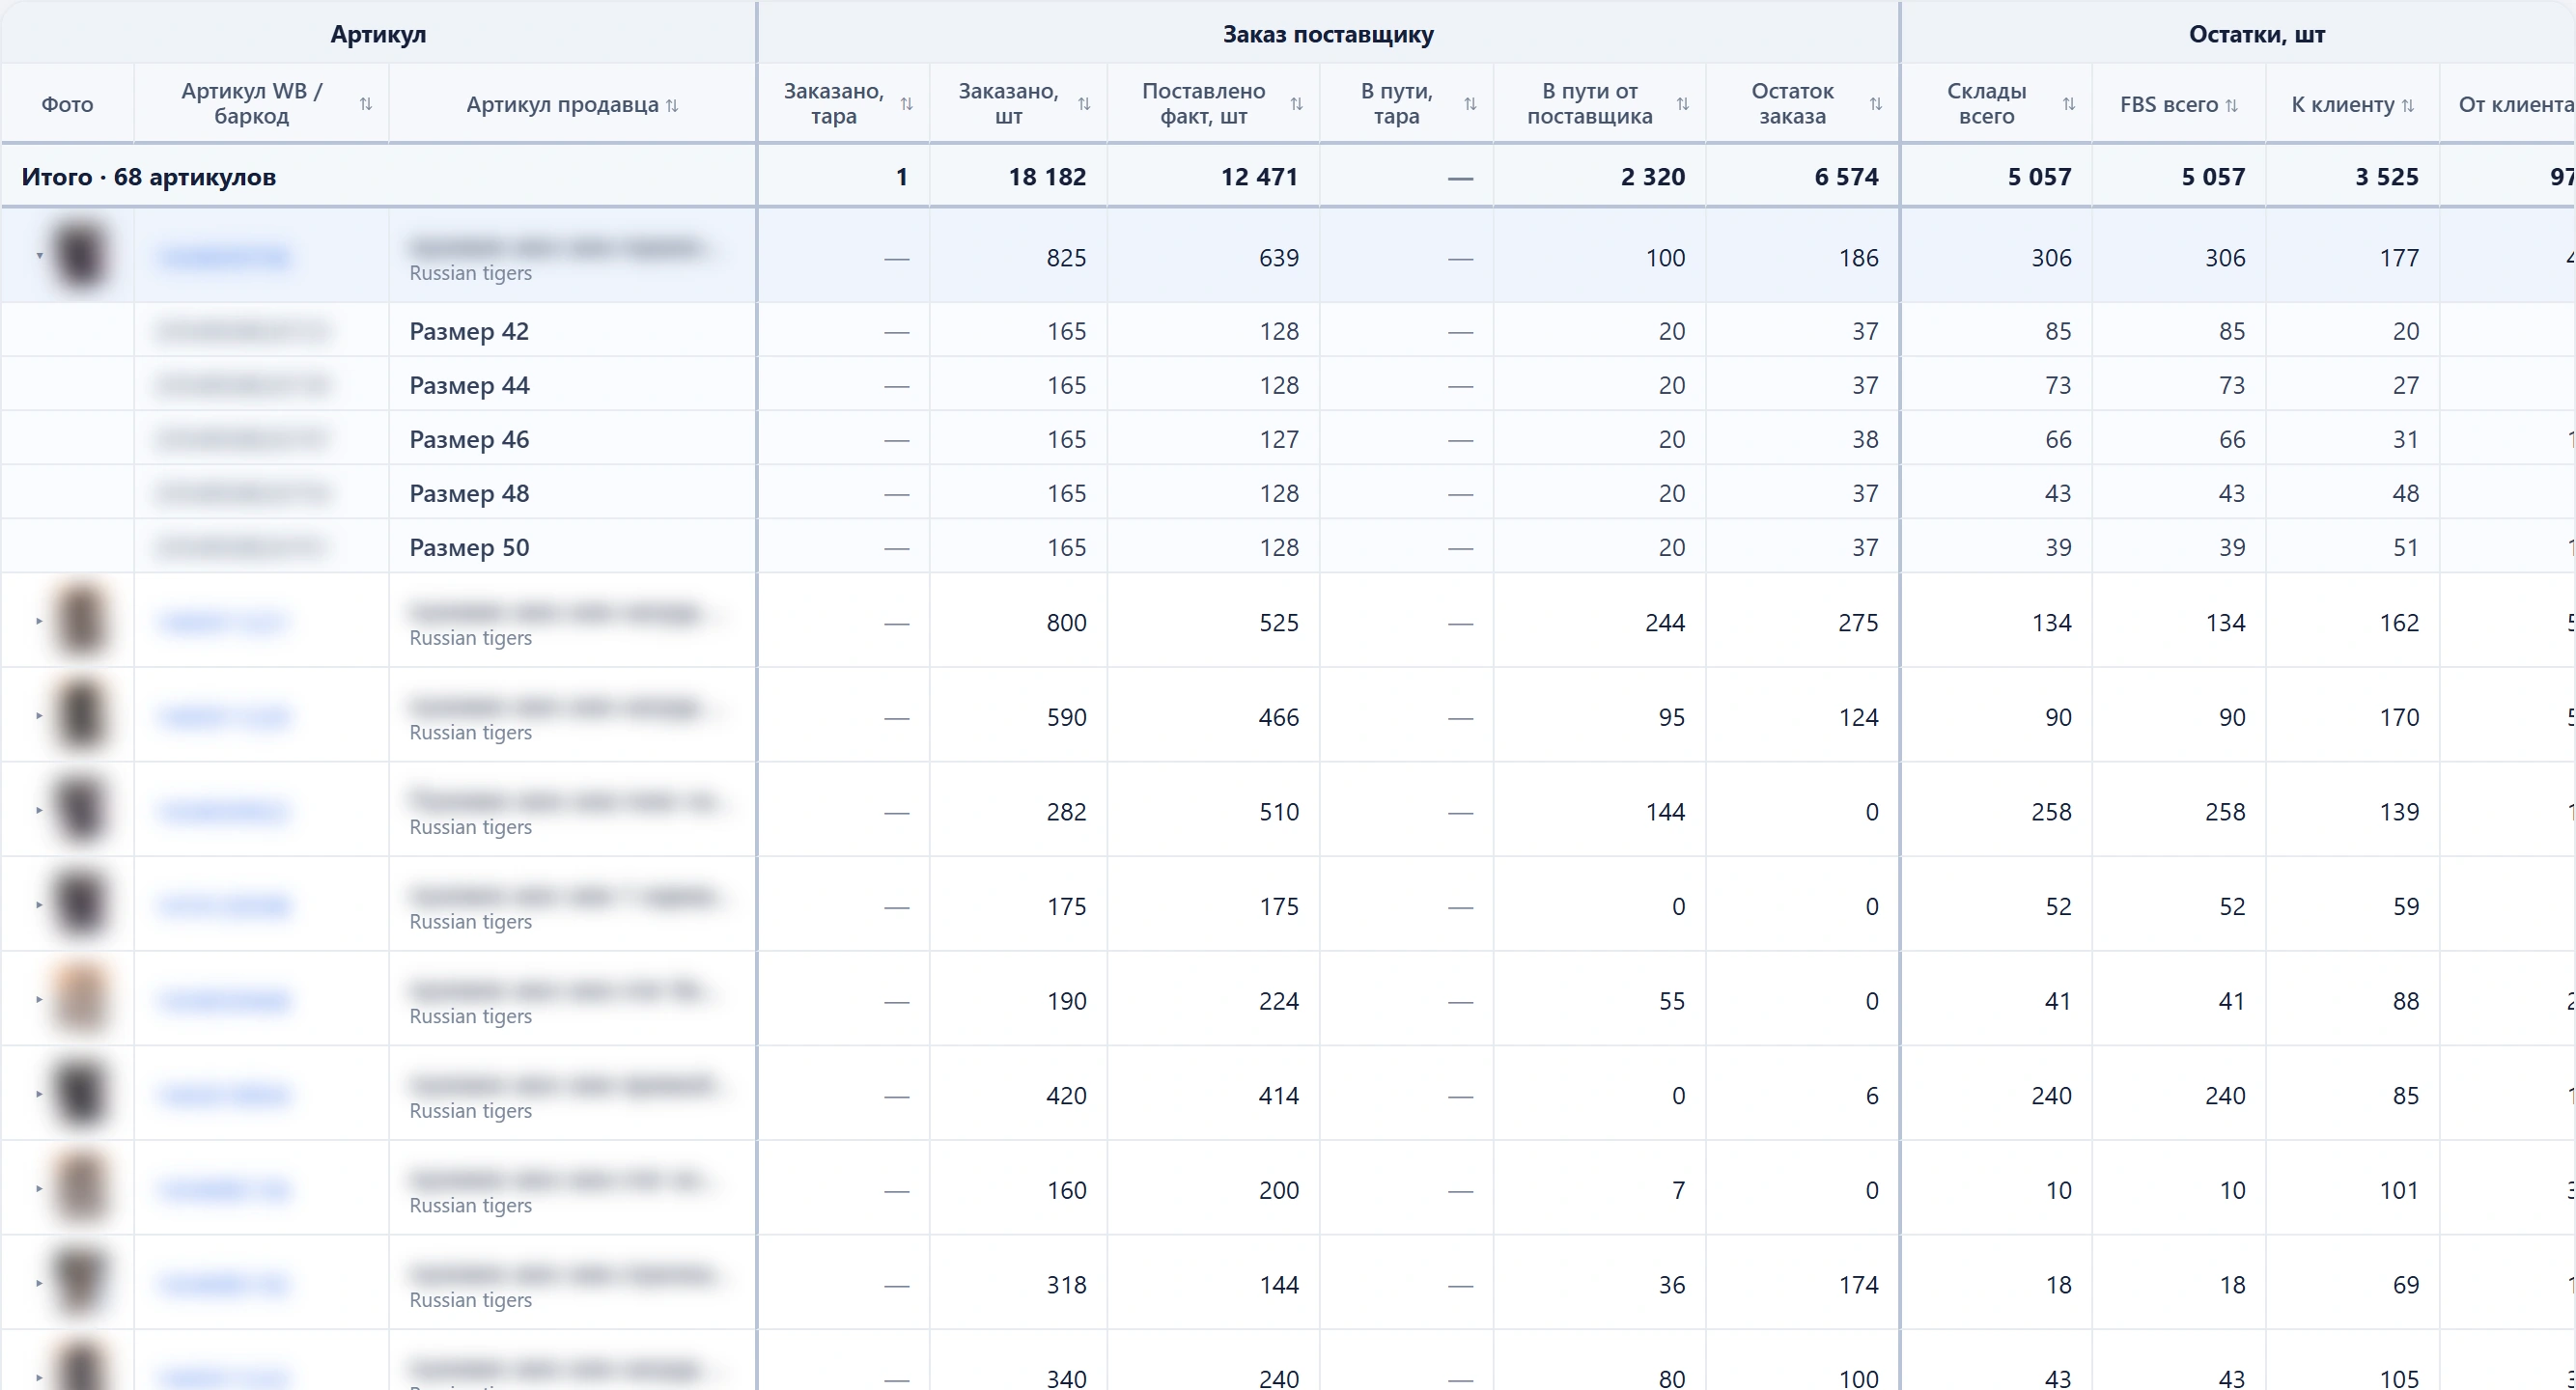Image resolution: width=2576 pixels, height=1390 pixels.
Task: Open article link in row with 590 ordered
Action: (x=225, y=717)
